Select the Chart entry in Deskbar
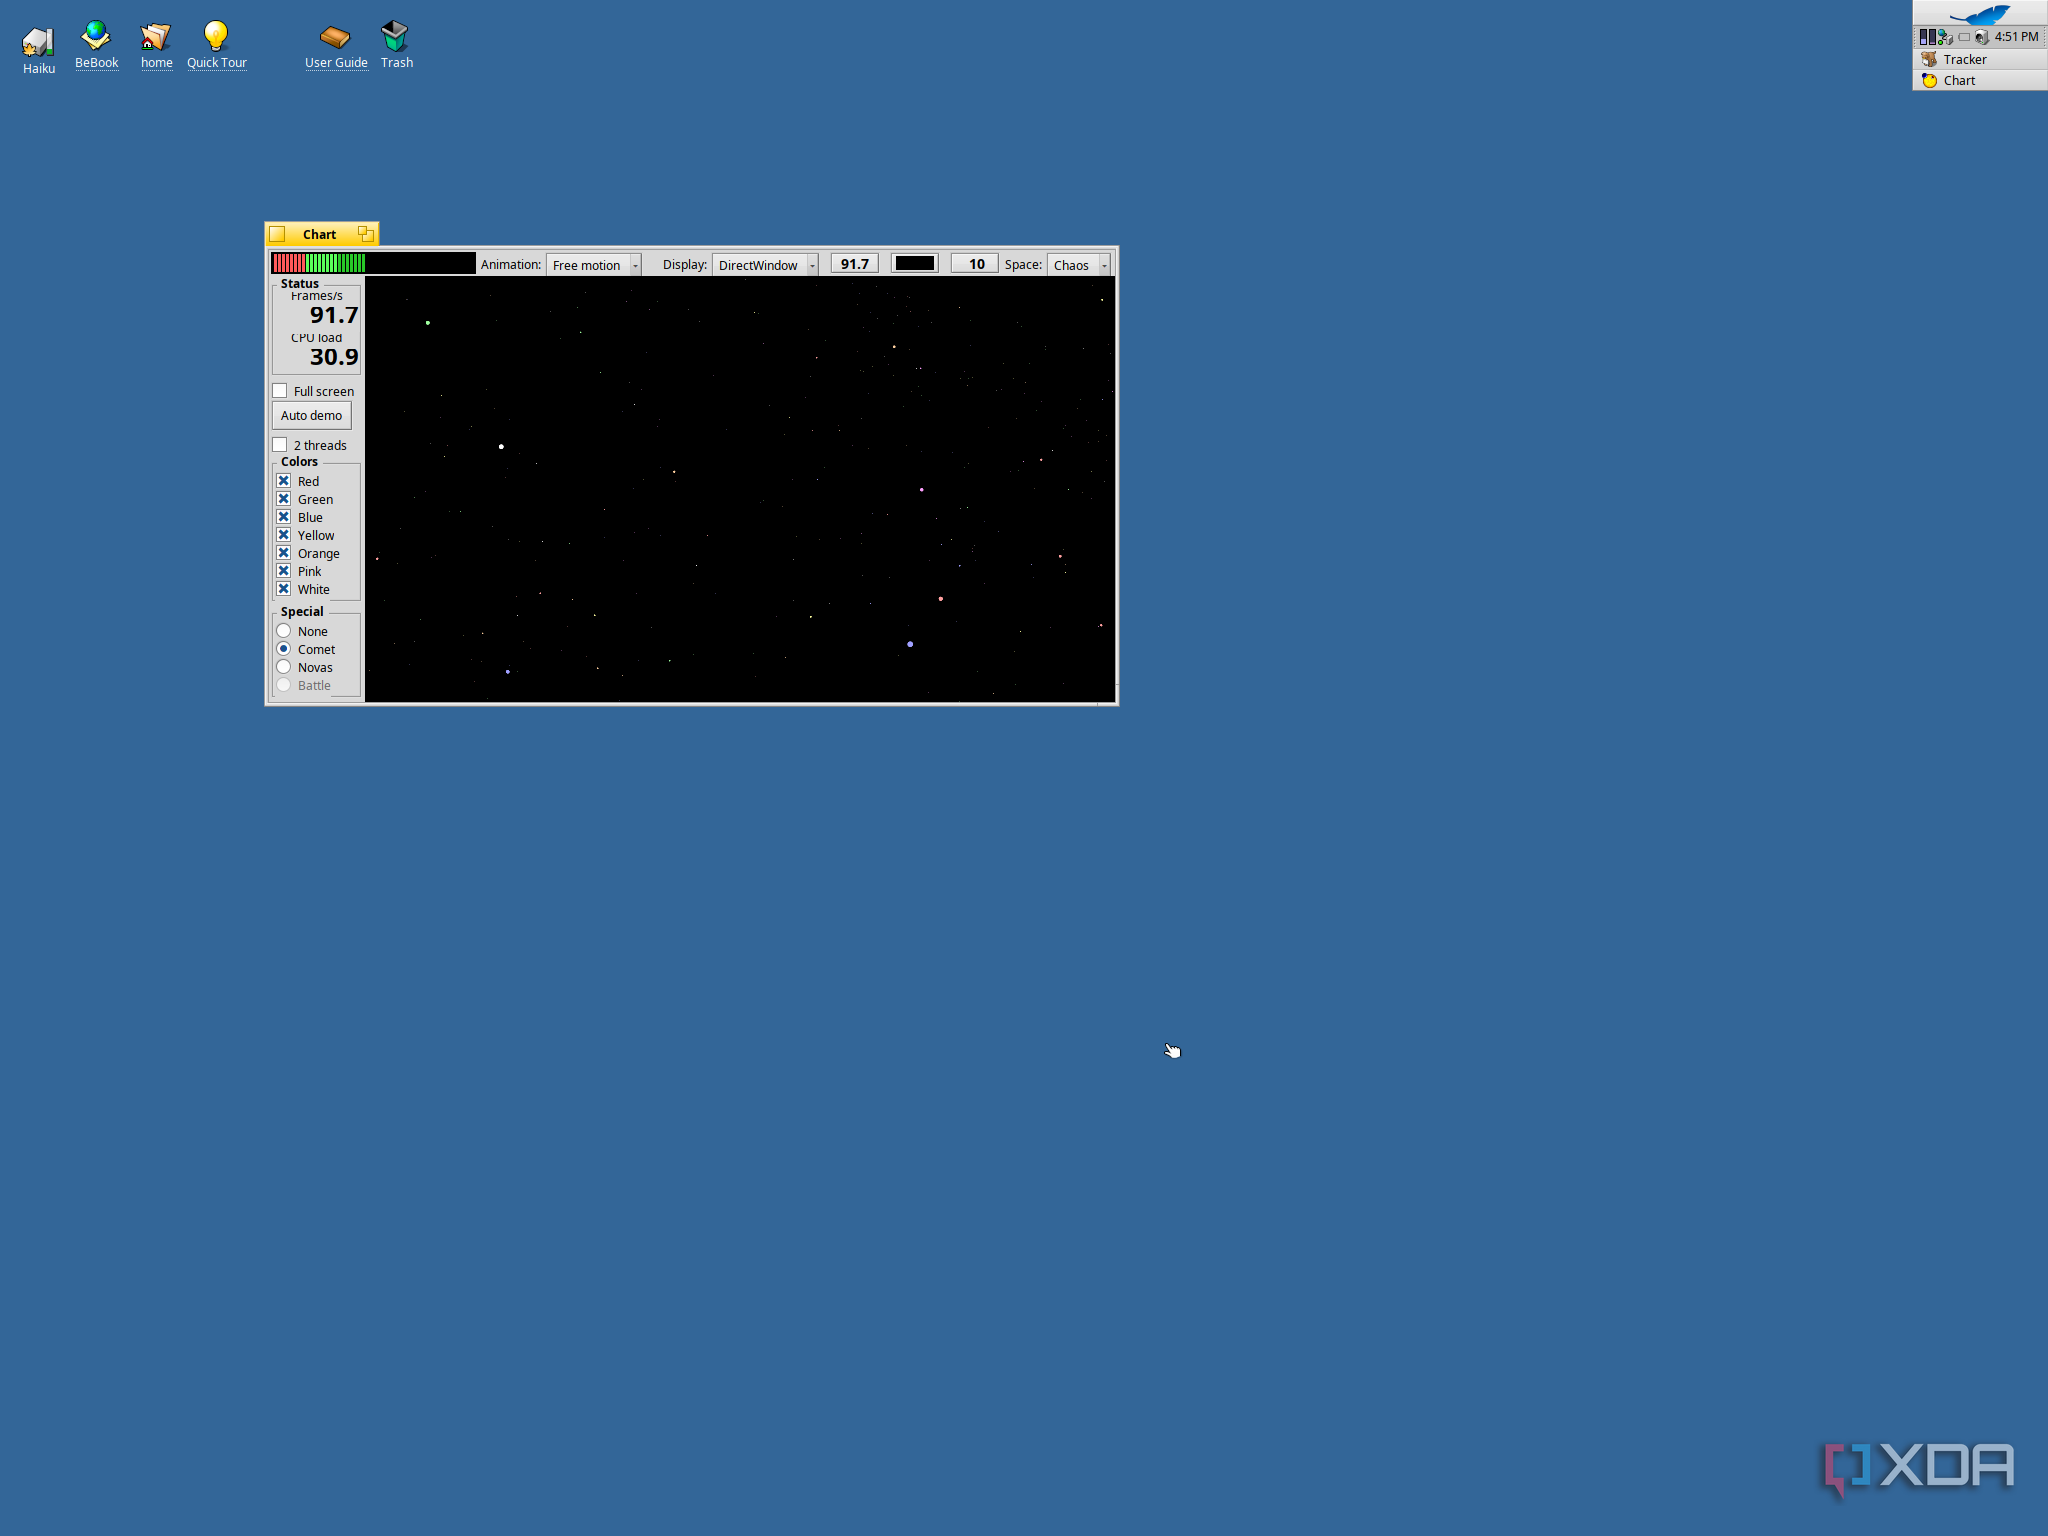 (1979, 80)
